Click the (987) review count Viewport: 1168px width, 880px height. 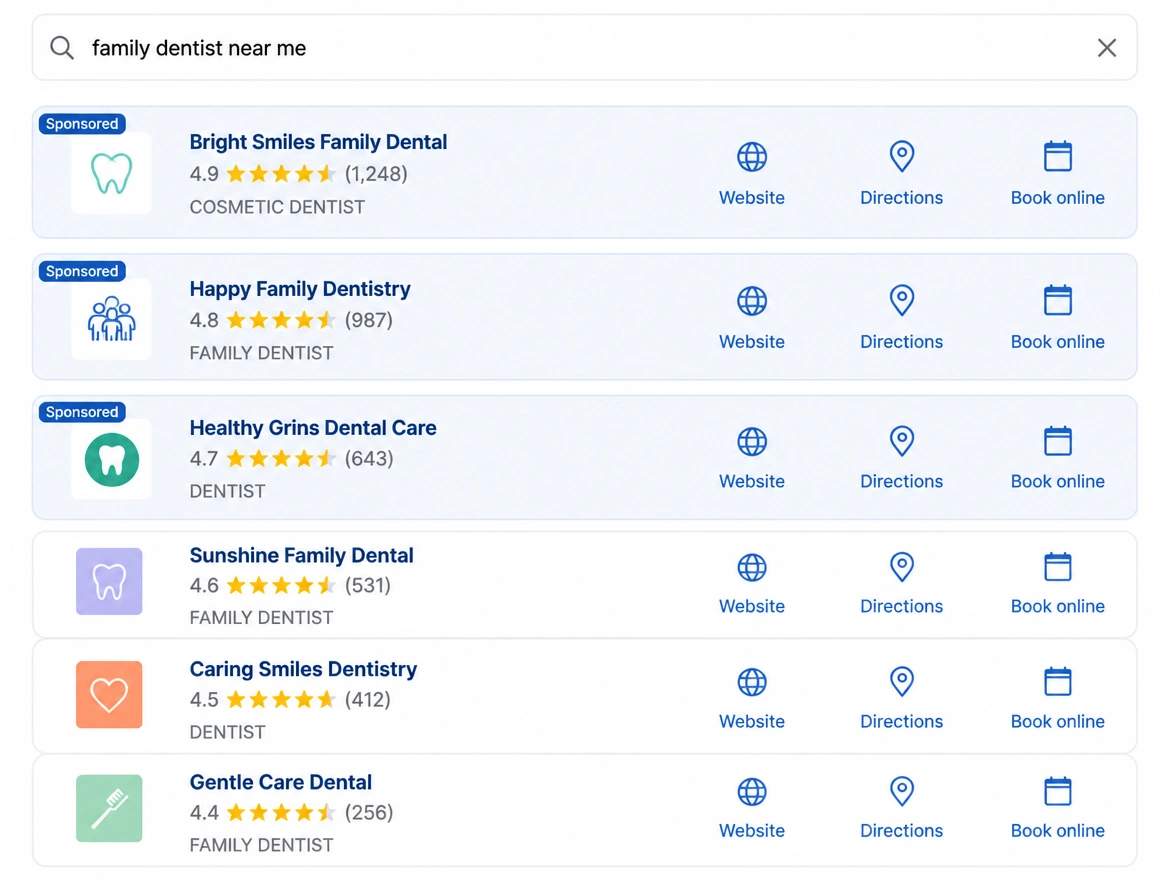click(369, 320)
